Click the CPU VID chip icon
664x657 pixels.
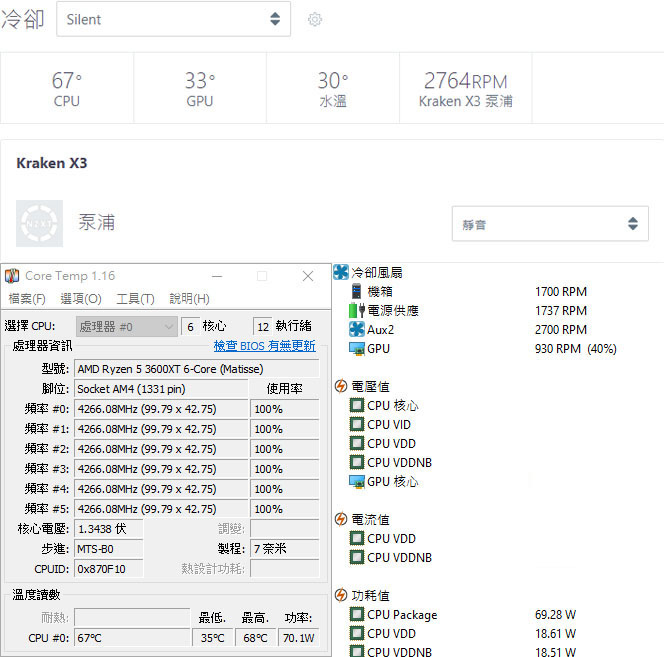click(357, 424)
